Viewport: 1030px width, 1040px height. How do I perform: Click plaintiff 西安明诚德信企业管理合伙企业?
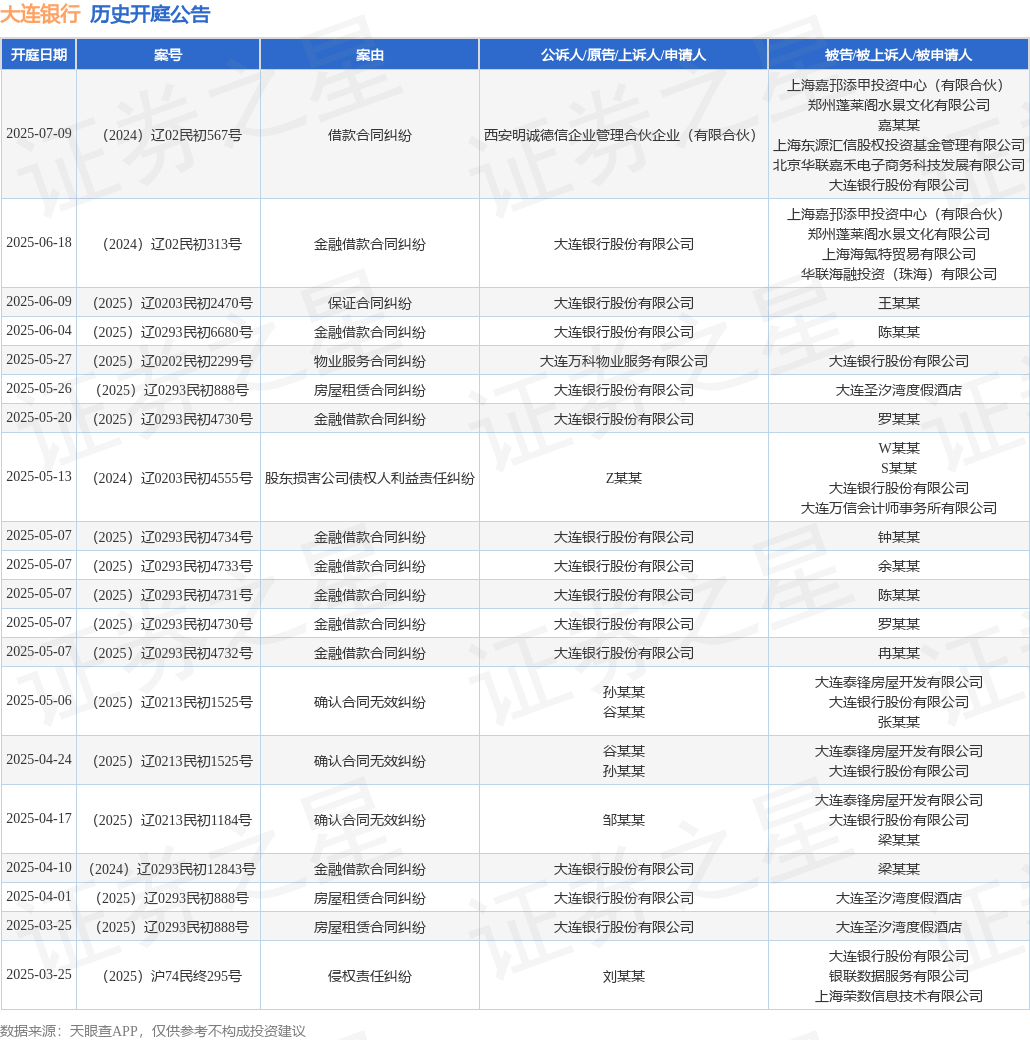click(623, 135)
